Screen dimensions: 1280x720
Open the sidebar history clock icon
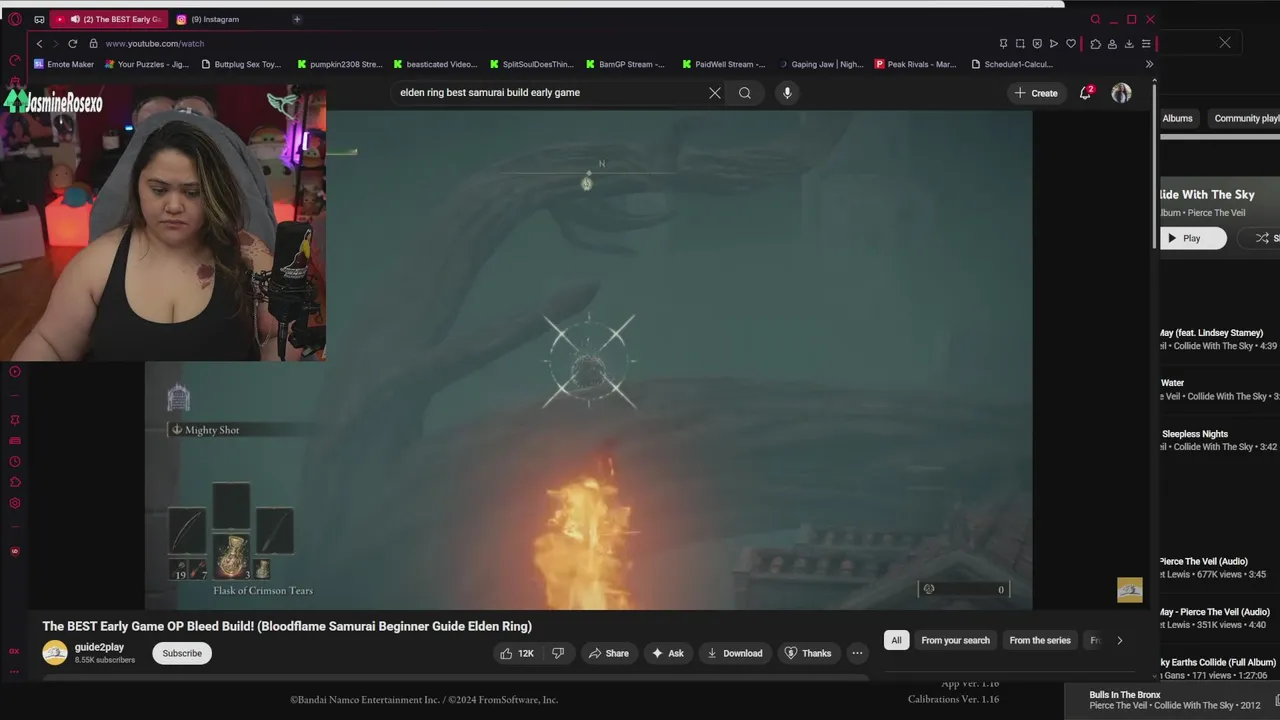click(14, 462)
